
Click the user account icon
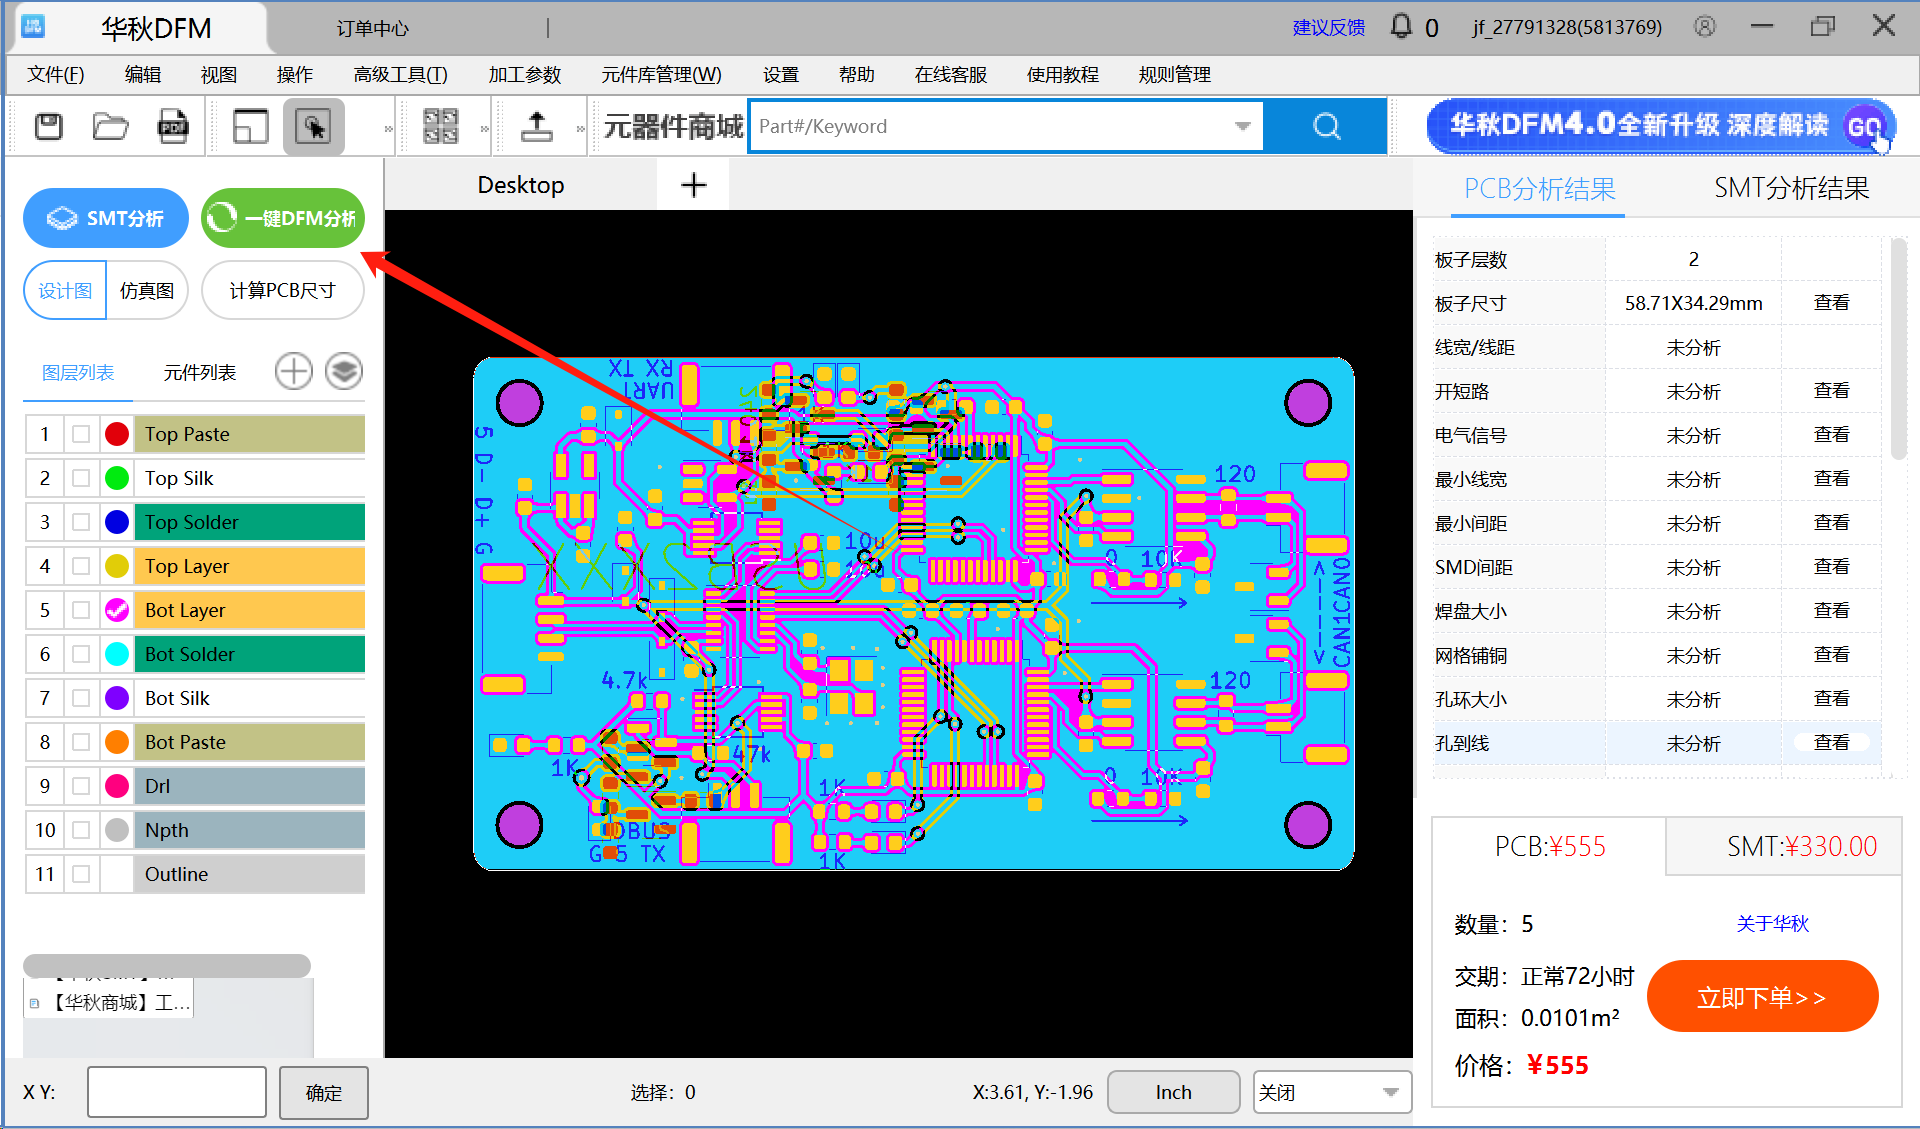pyautogui.click(x=1705, y=27)
